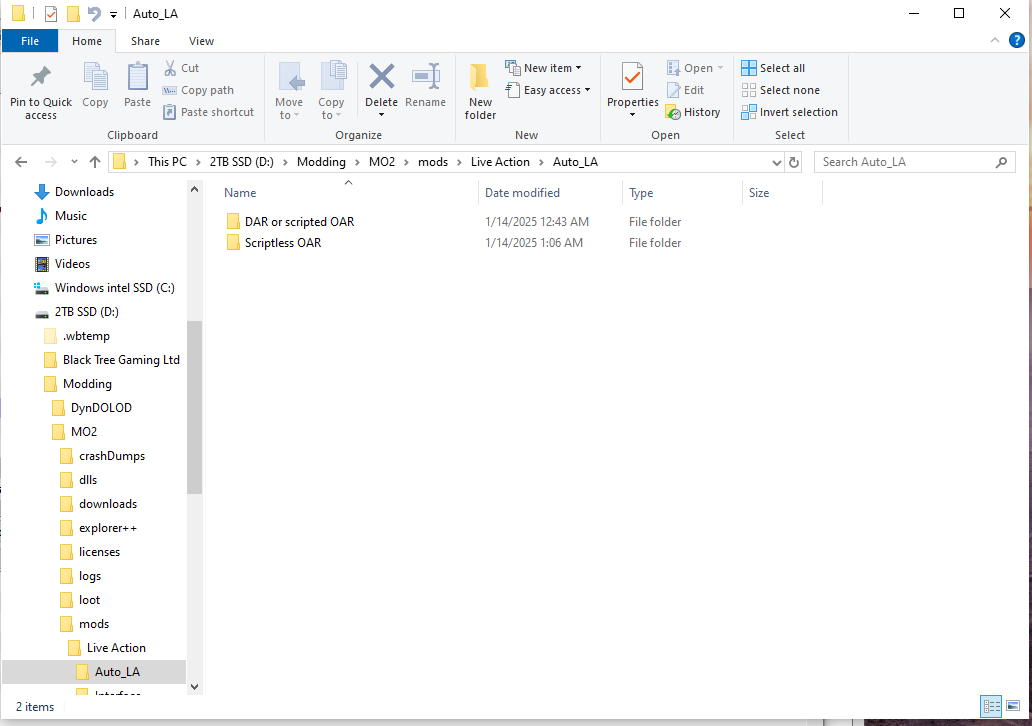1032x726 pixels.
Task: Click the Properties checkmark icon
Action: pyautogui.click(x=632, y=77)
